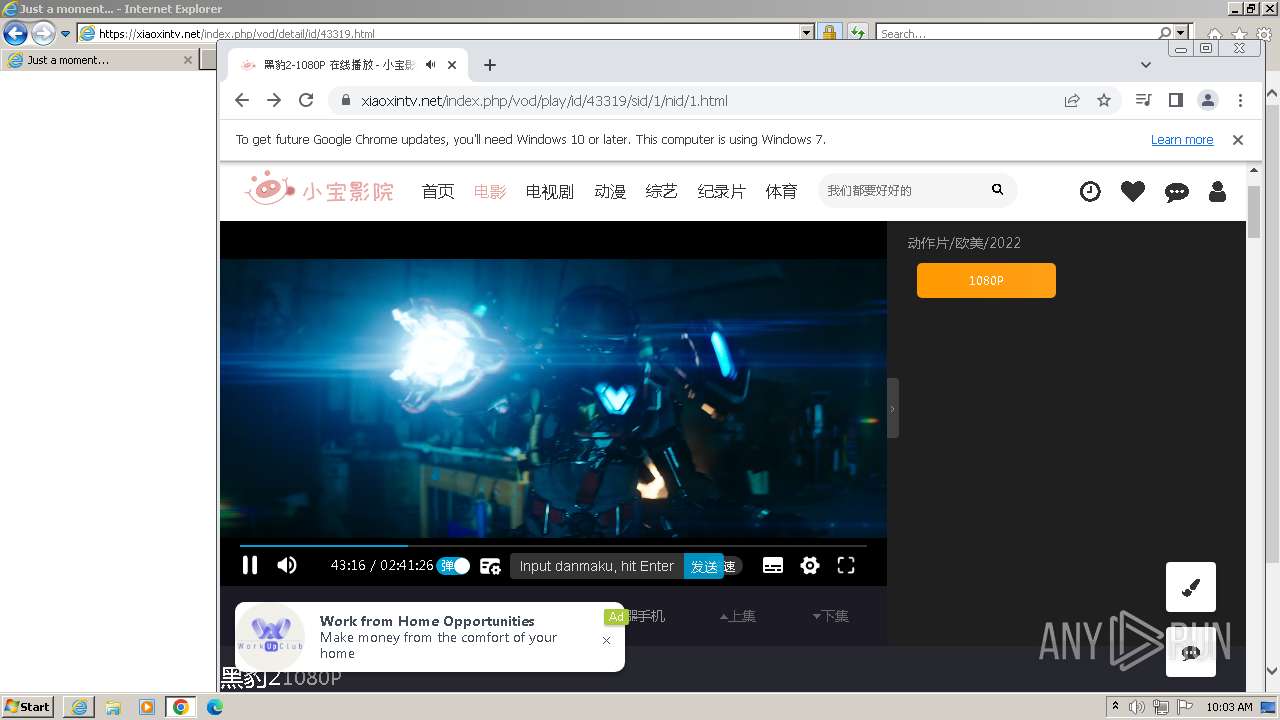
Task: Open IE address bar dropdown
Action: (807, 33)
